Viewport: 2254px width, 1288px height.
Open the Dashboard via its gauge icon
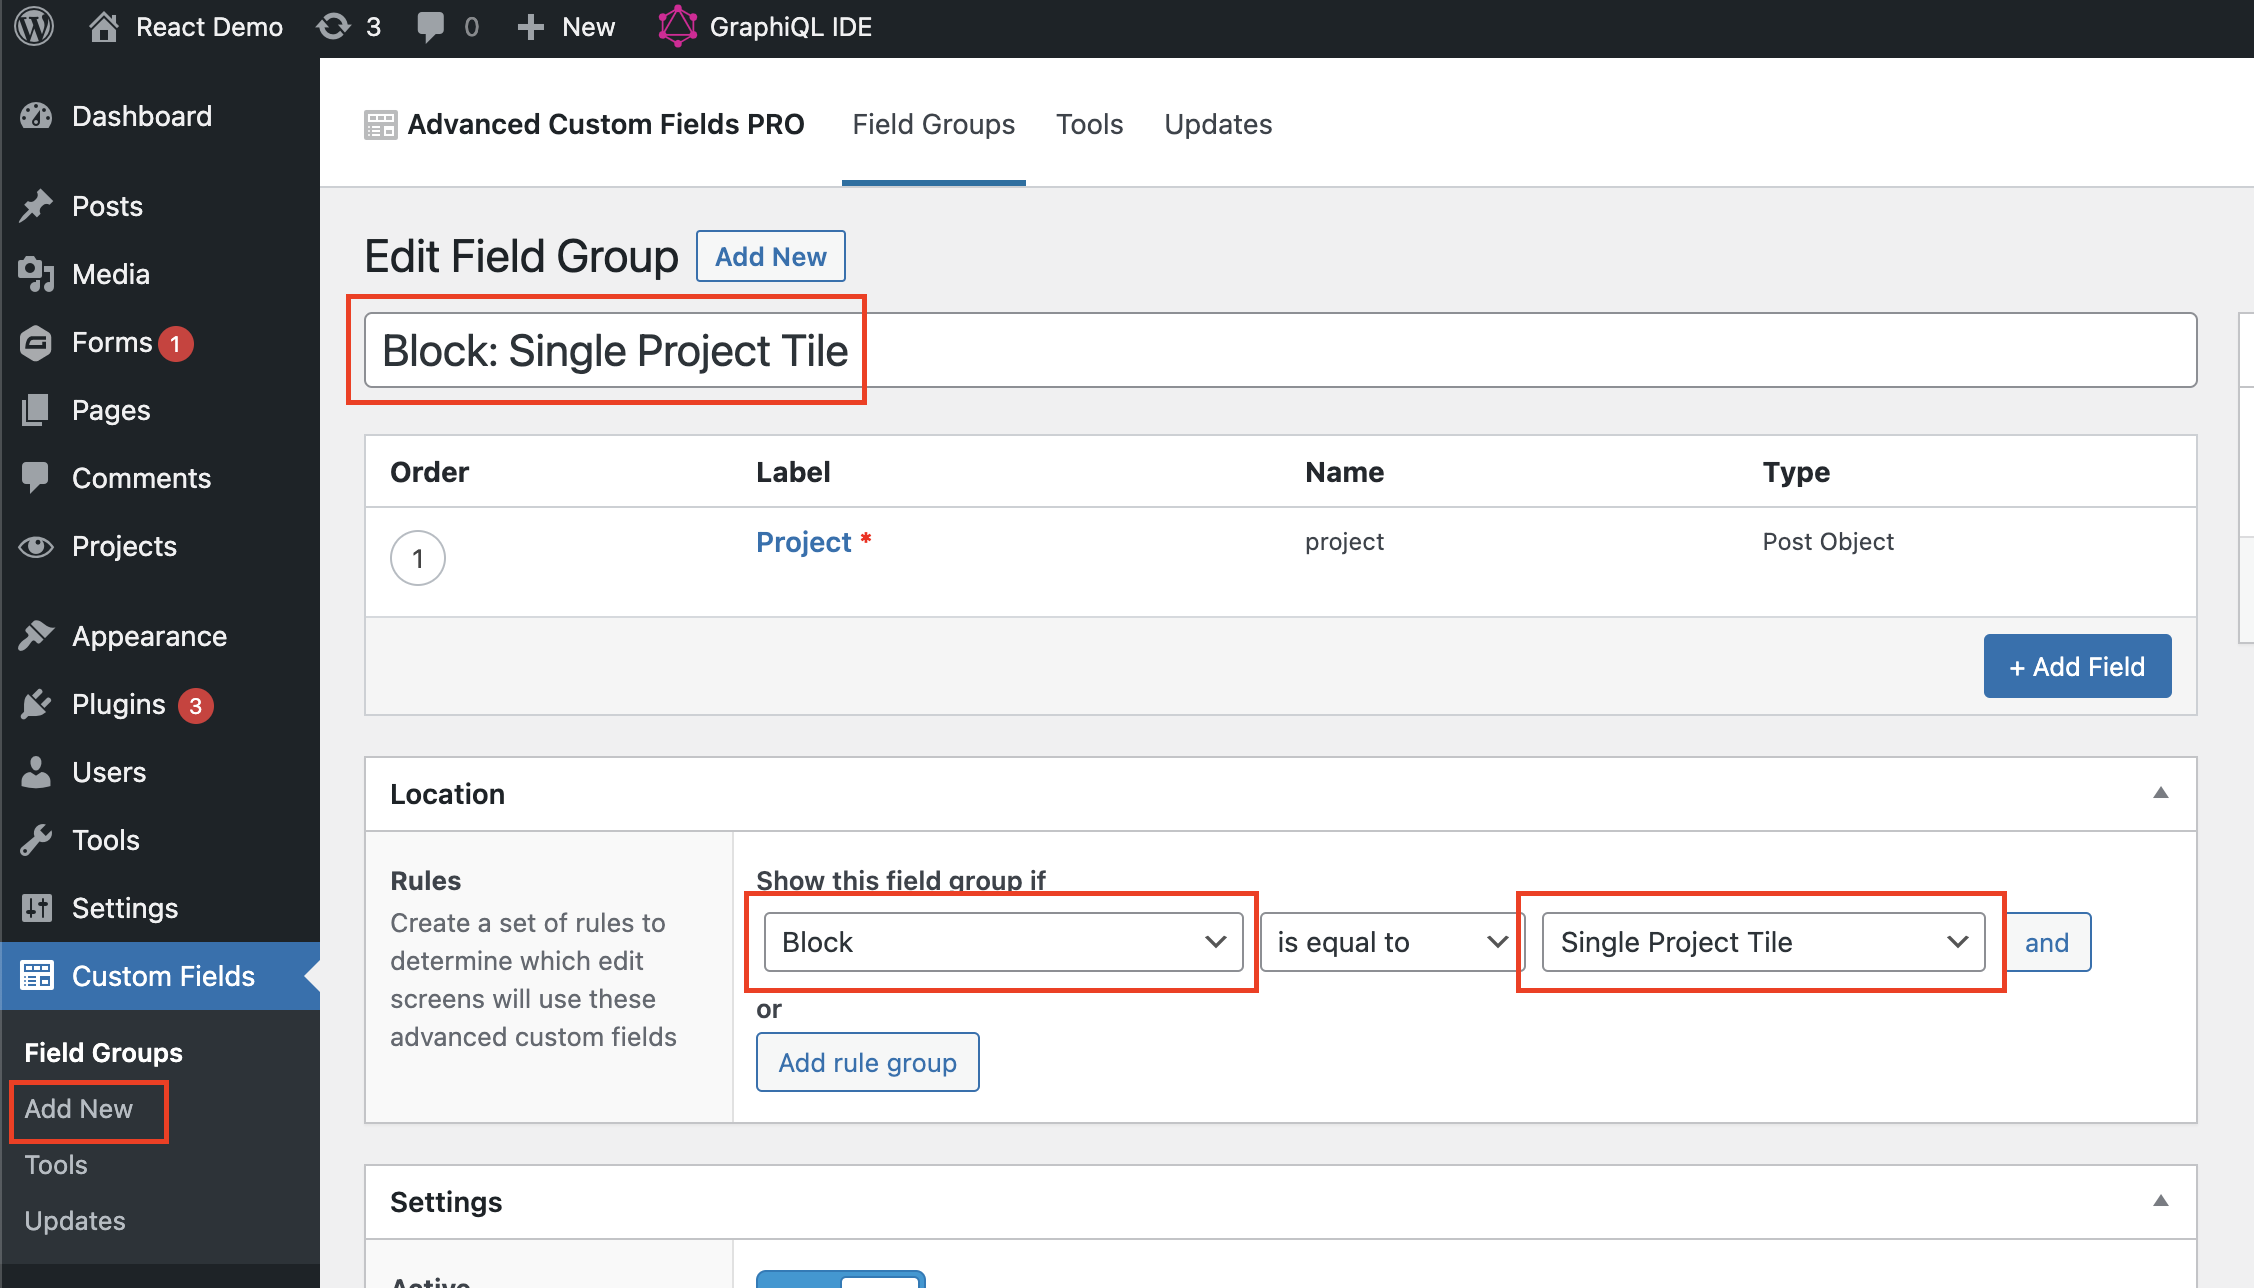pos(36,116)
